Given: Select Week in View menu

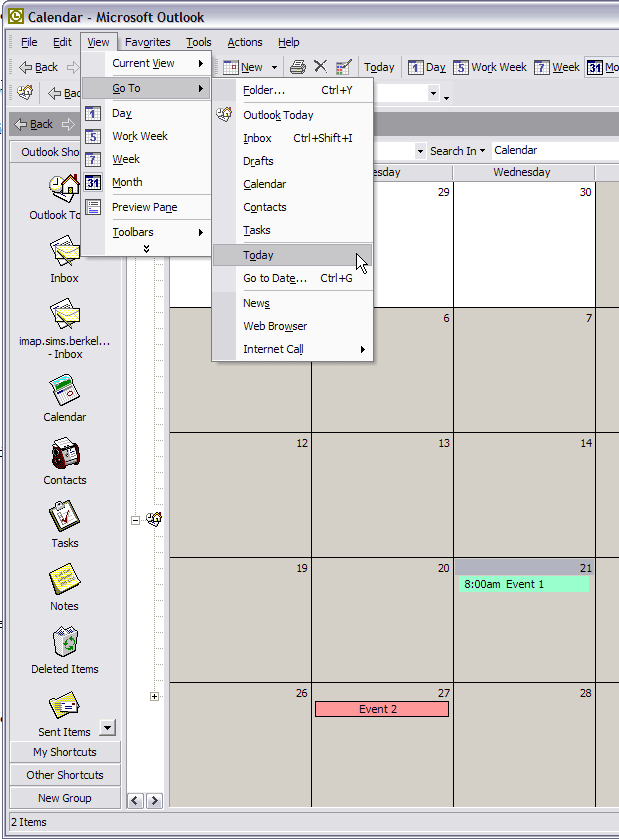Looking at the screenshot, I should pyautogui.click(x=147, y=159).
